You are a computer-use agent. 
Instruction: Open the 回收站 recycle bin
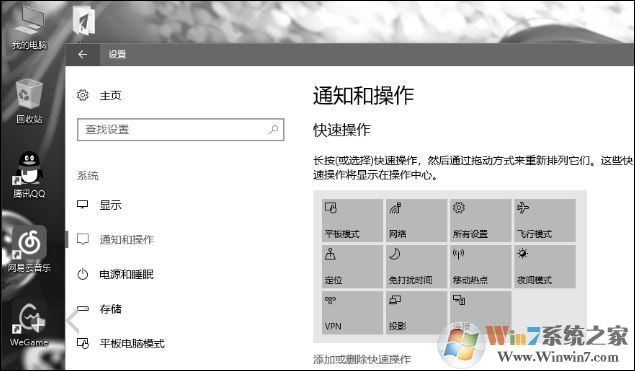point(29,101)
